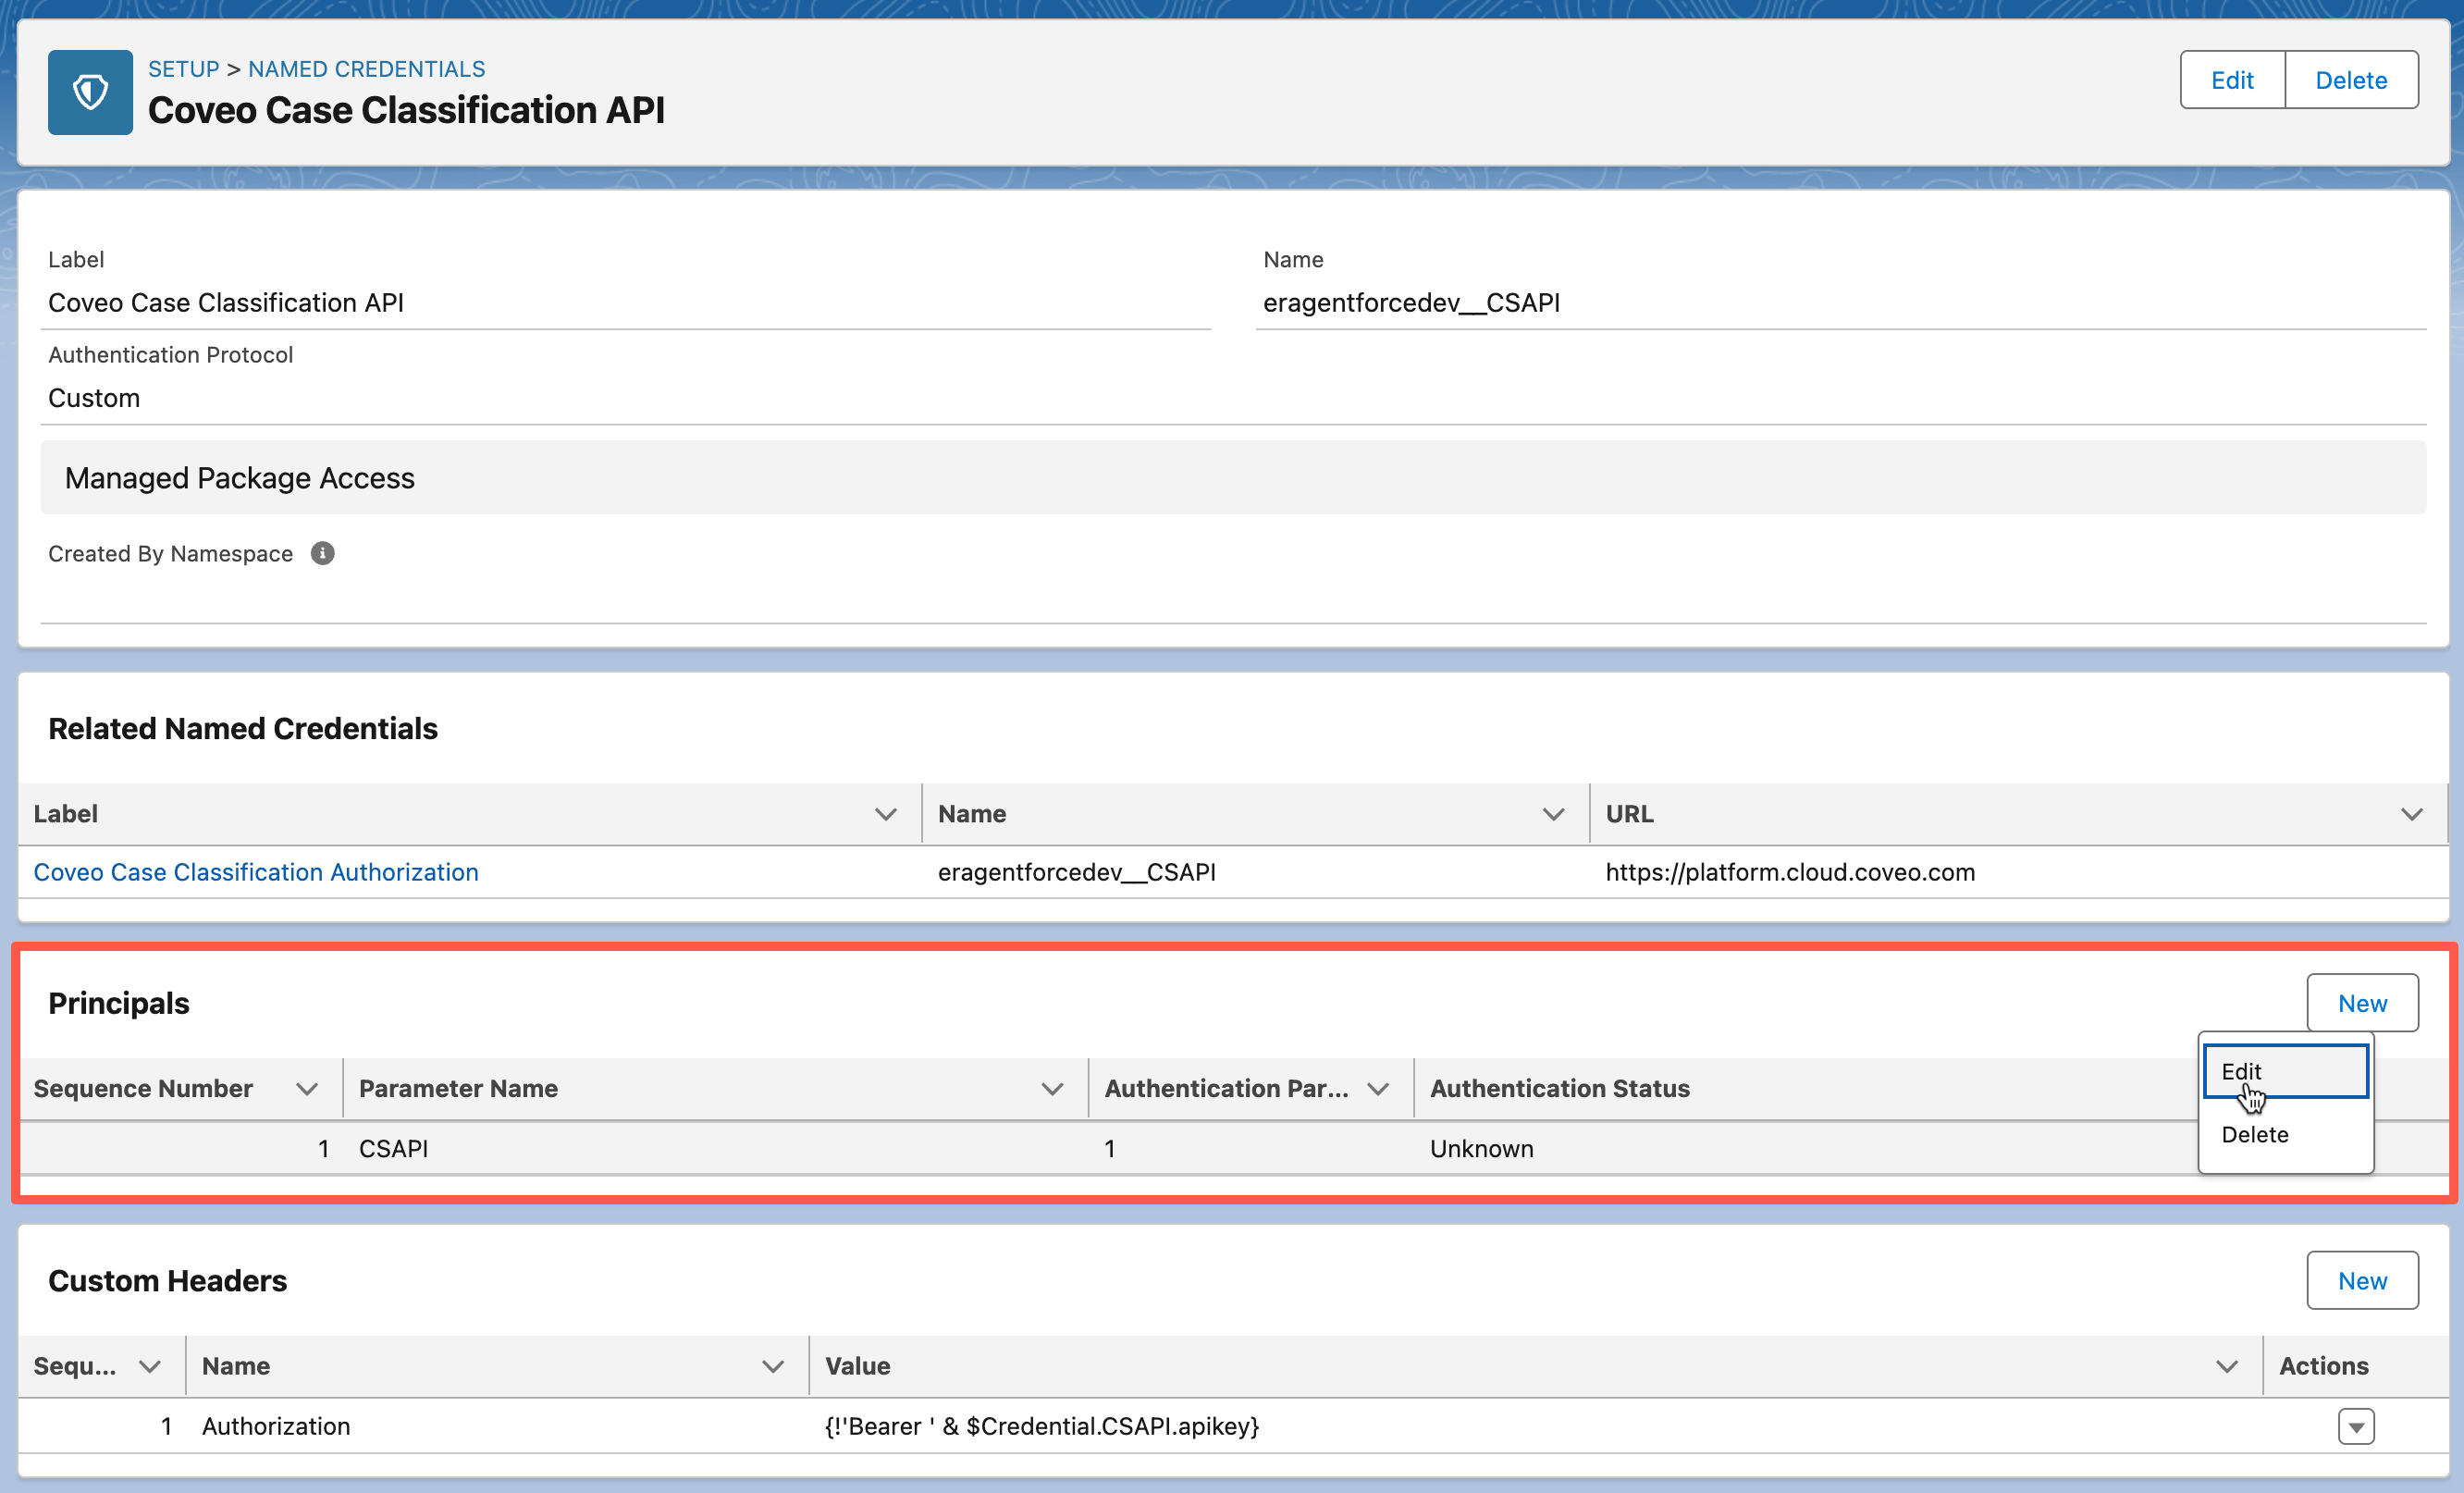
Task: Open the Authentication Par... column chevron
Action: 1378,1088
